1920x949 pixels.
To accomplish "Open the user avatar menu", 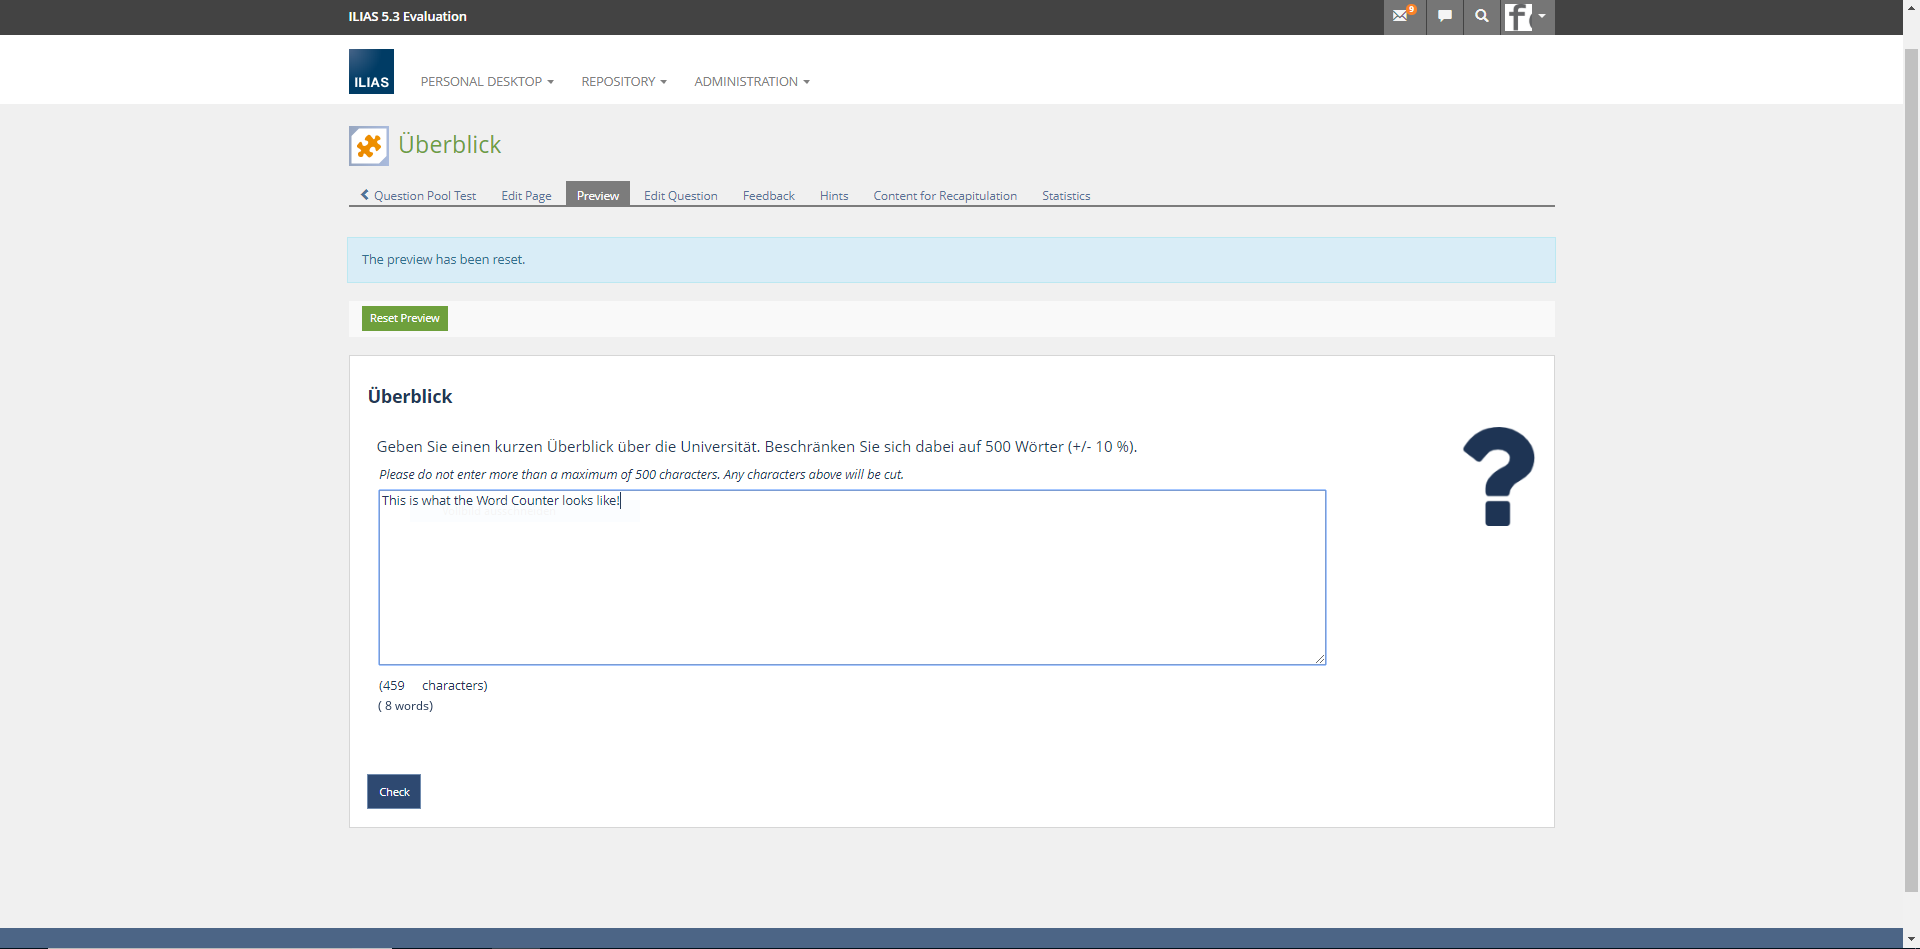I will 1526,17.
